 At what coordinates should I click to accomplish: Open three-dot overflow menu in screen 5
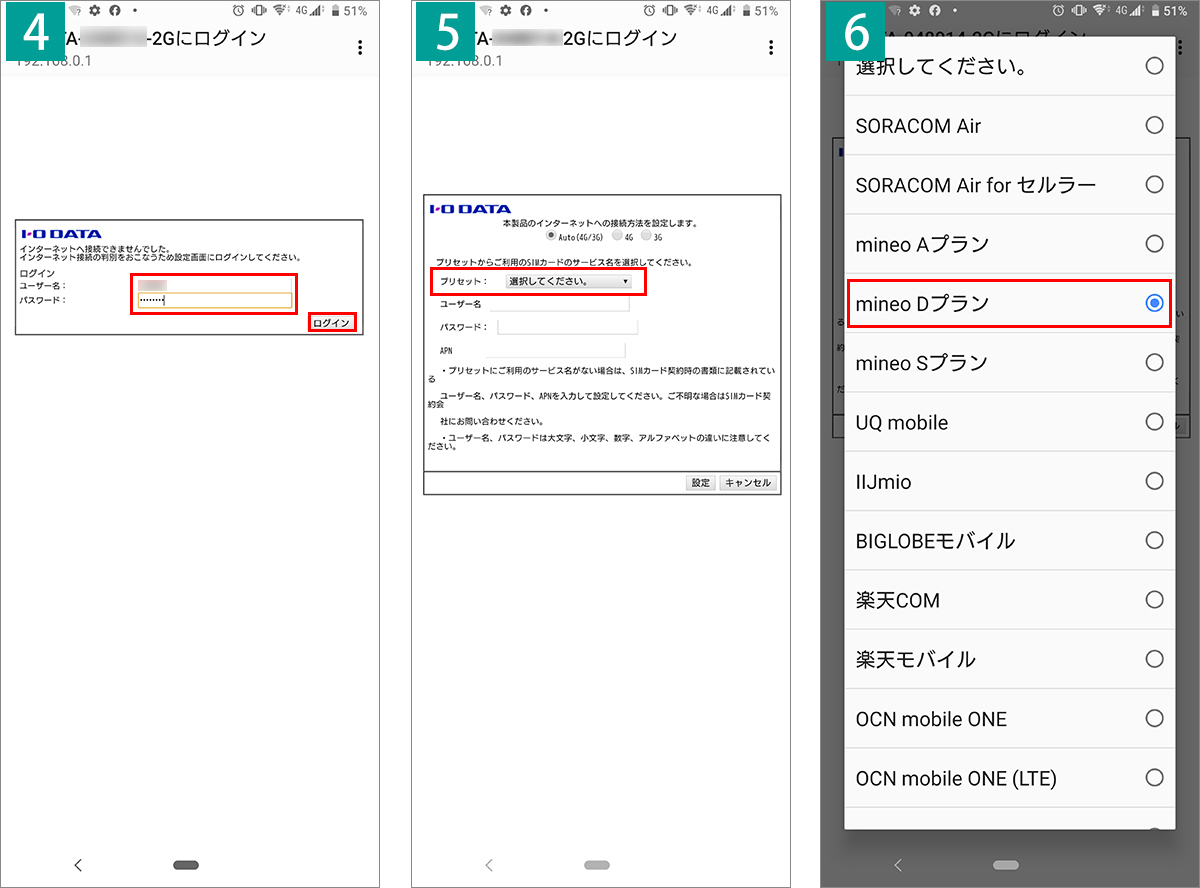pyautogui.click(x=770, y=48)
